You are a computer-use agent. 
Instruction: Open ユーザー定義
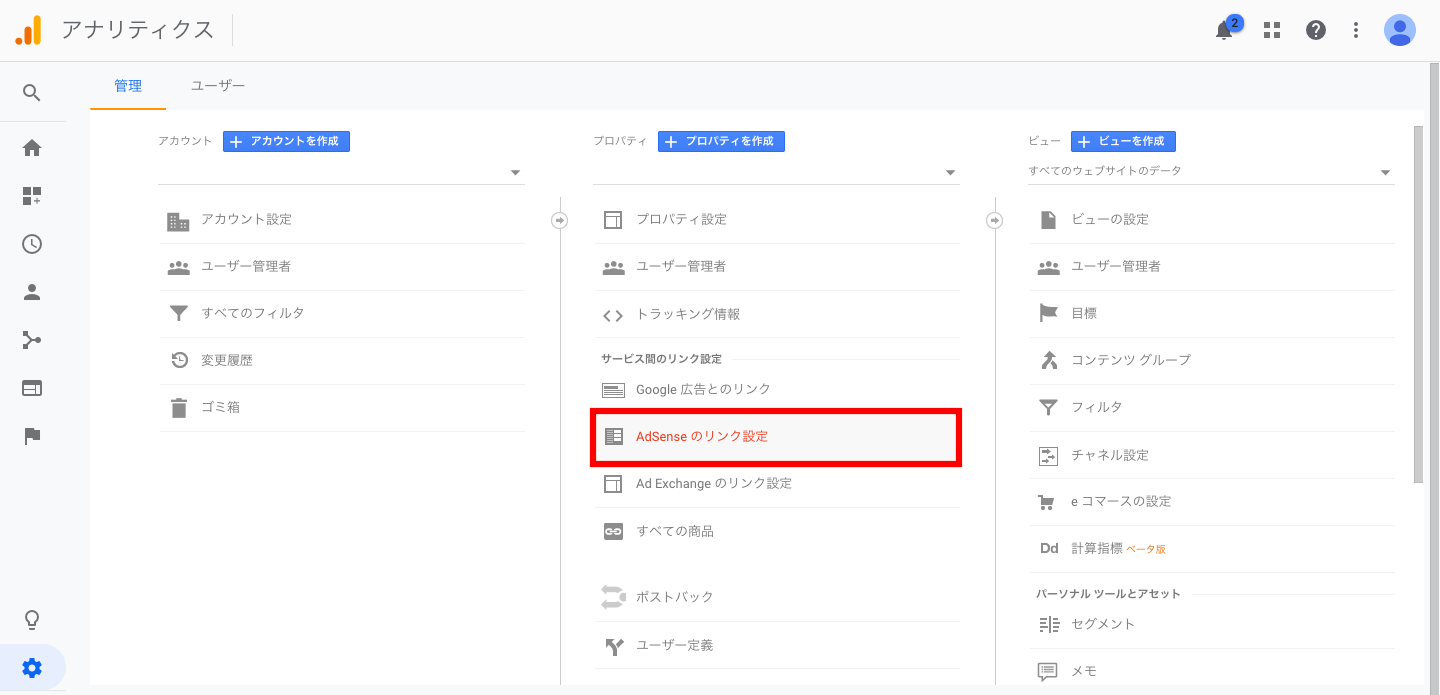click(777, 646)
